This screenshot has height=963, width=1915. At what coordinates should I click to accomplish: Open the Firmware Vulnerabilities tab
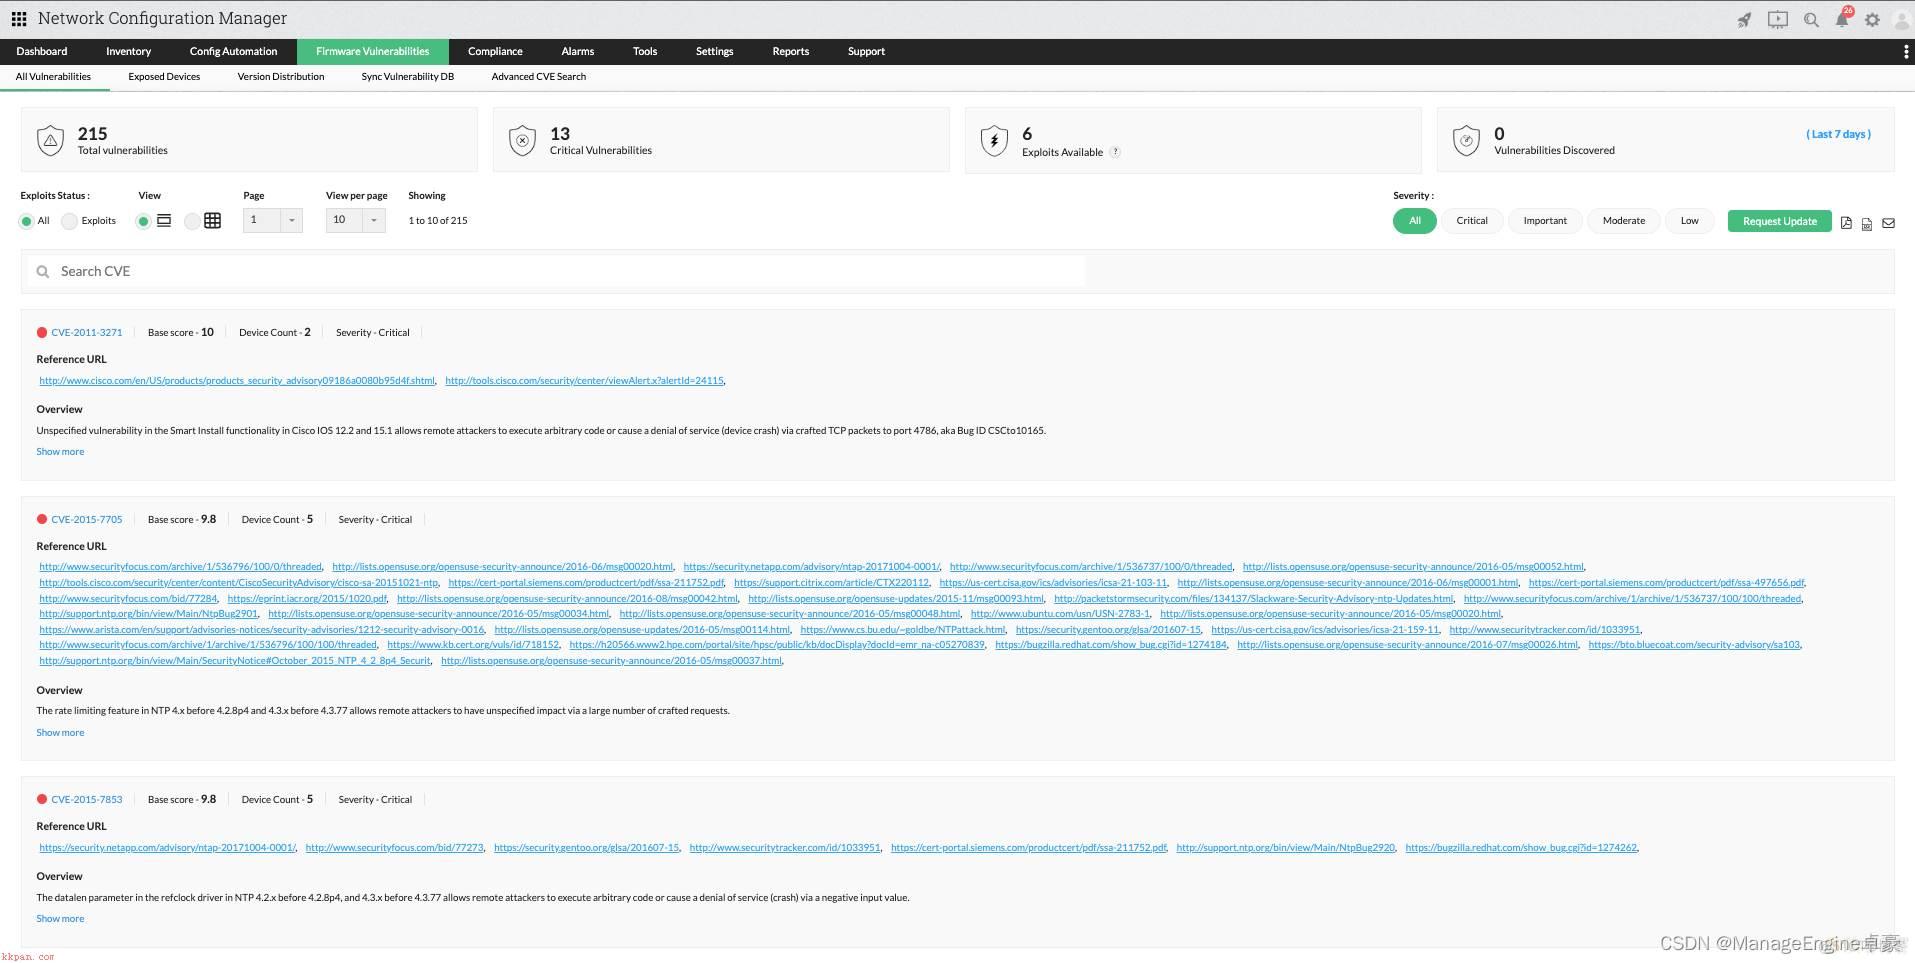[x=373, y=52]
